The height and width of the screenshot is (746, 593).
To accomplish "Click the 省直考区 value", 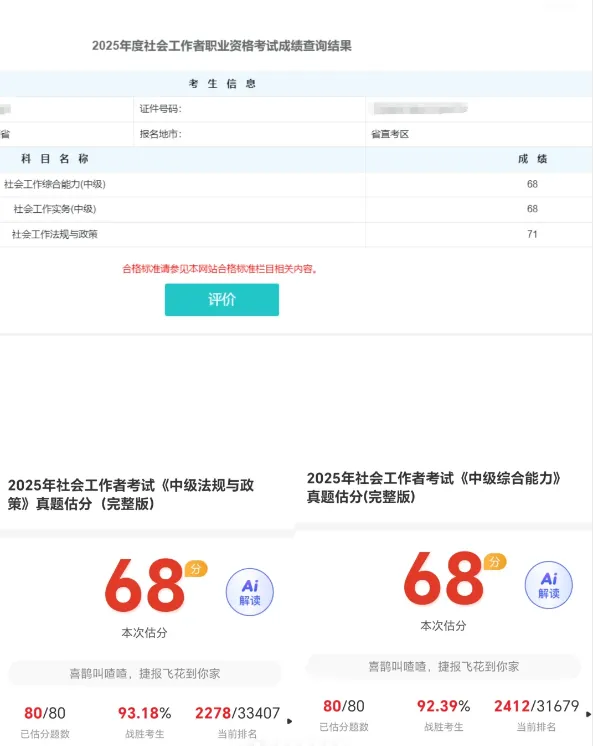I will [x=390, y=135].
